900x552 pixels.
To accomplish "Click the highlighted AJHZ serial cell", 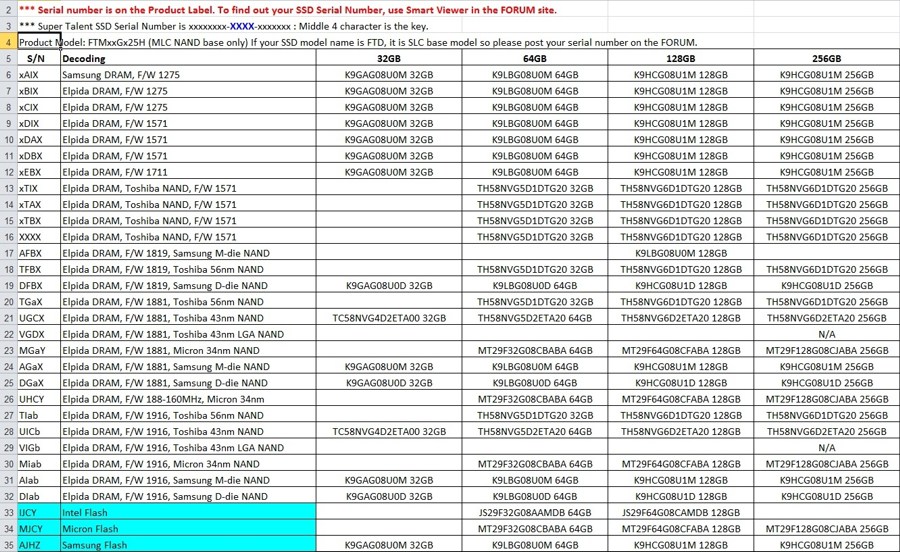I will coord(38,545).
